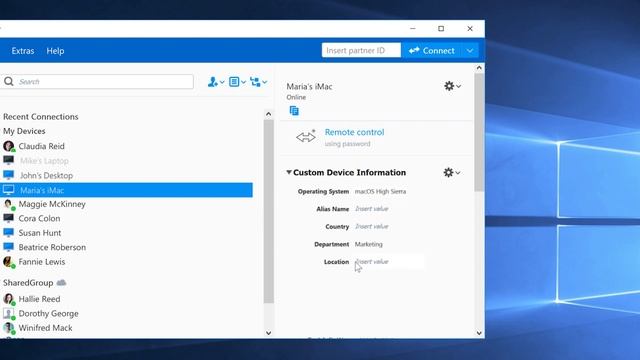640x360 pixels.
Task: Maximize the application window
Action: point(441,29)
